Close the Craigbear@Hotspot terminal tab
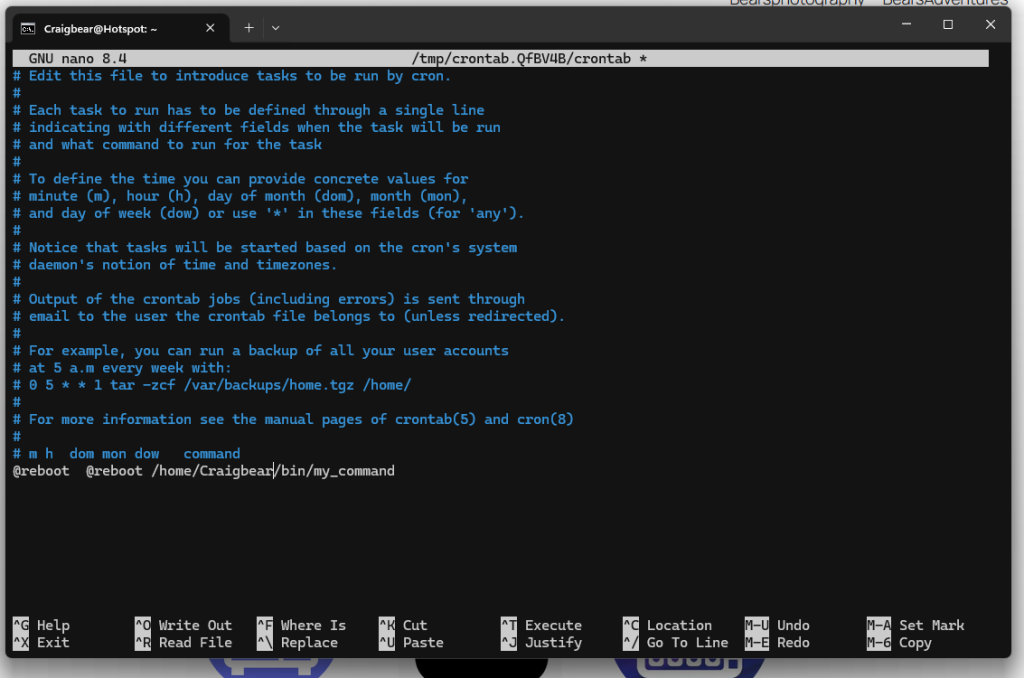The height and width of the screenshot is (678, 1024). [x=211, y=29]
